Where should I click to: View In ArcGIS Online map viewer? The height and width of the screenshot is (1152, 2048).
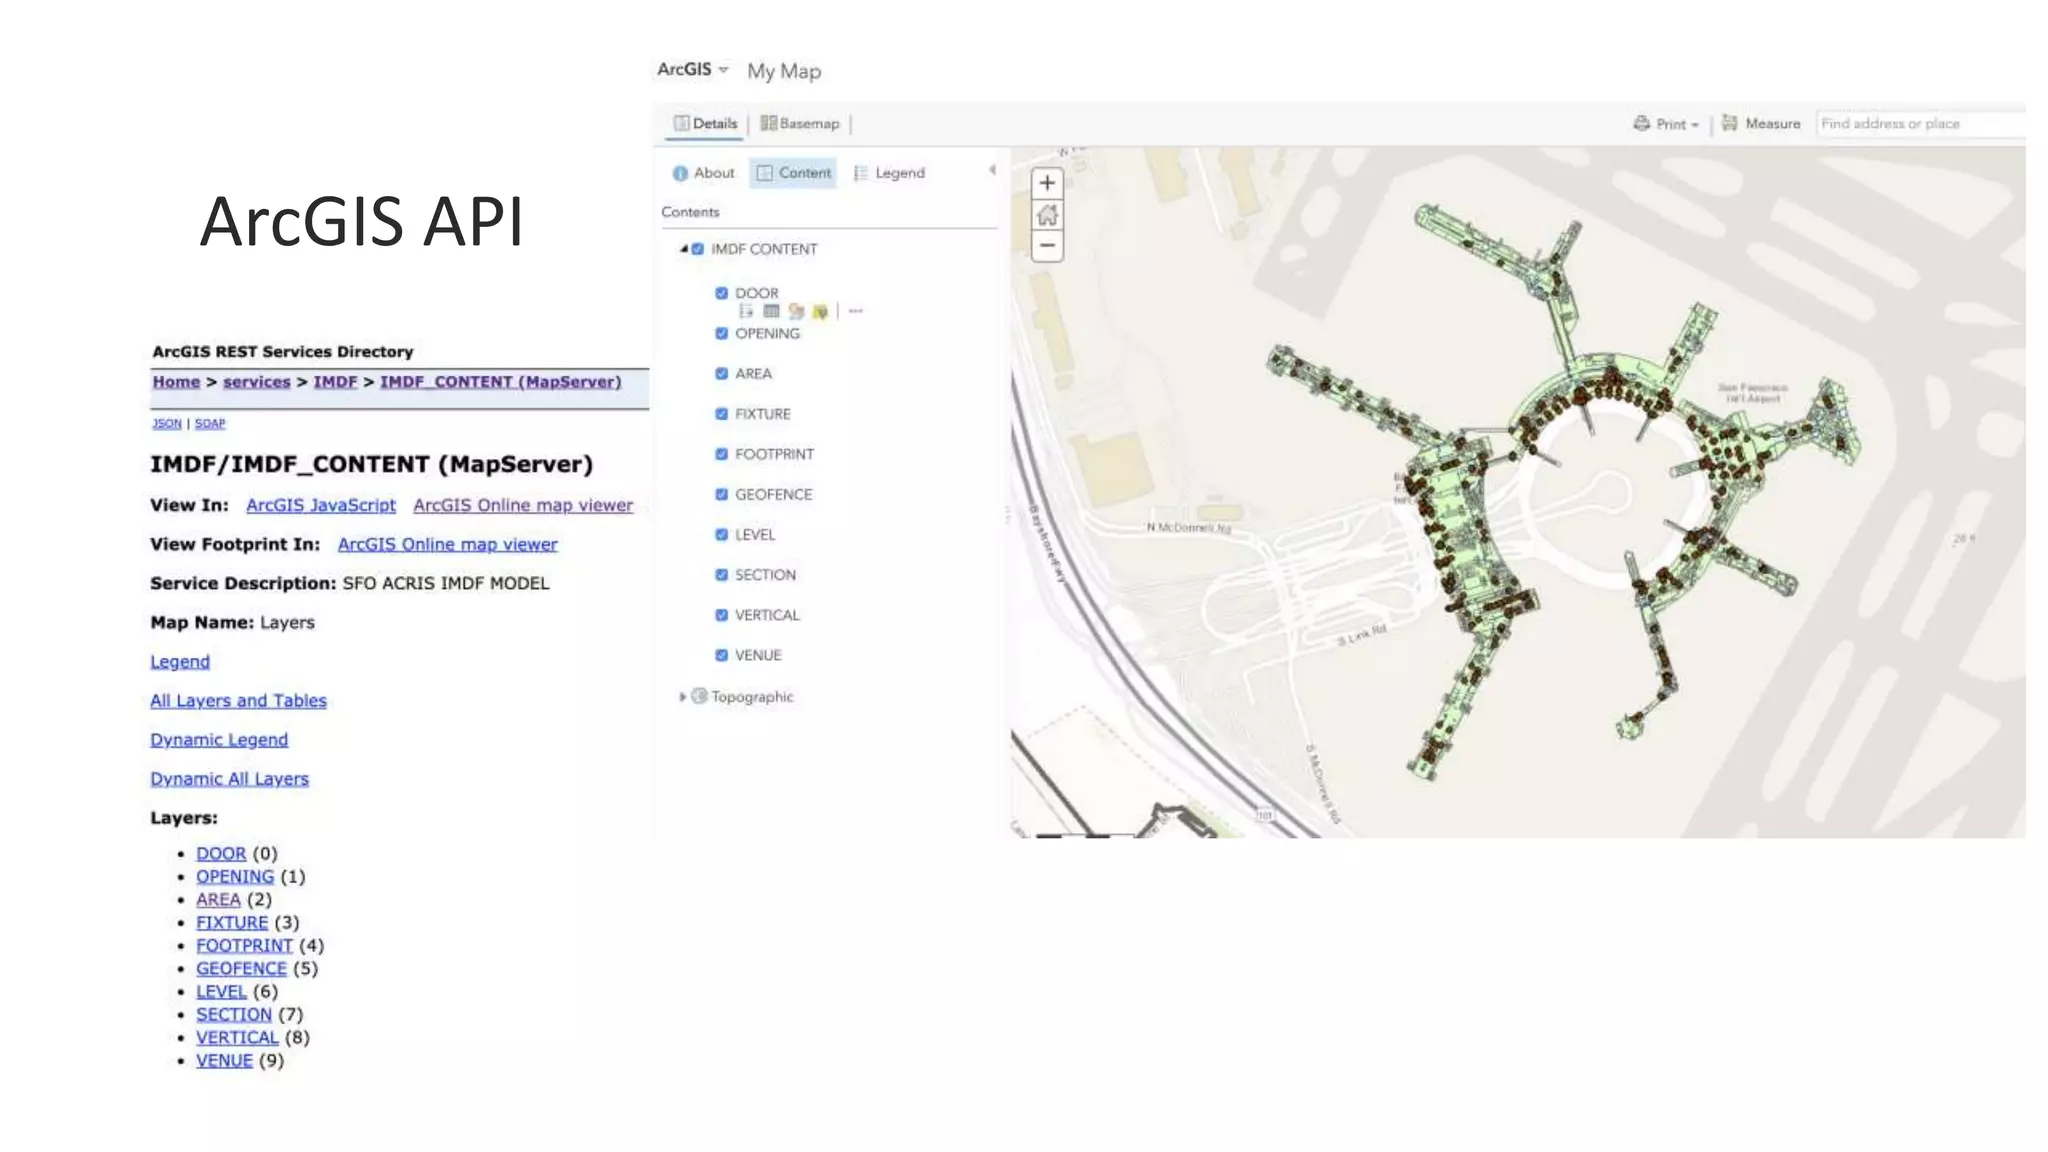click(523, 505)
